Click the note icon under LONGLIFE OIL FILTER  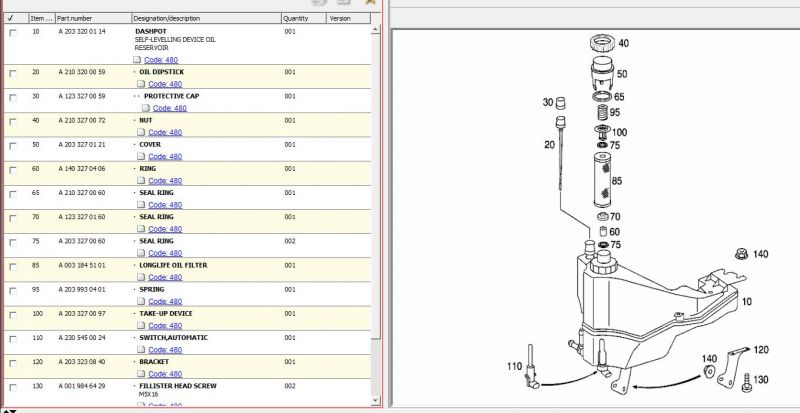coord(140,277)
